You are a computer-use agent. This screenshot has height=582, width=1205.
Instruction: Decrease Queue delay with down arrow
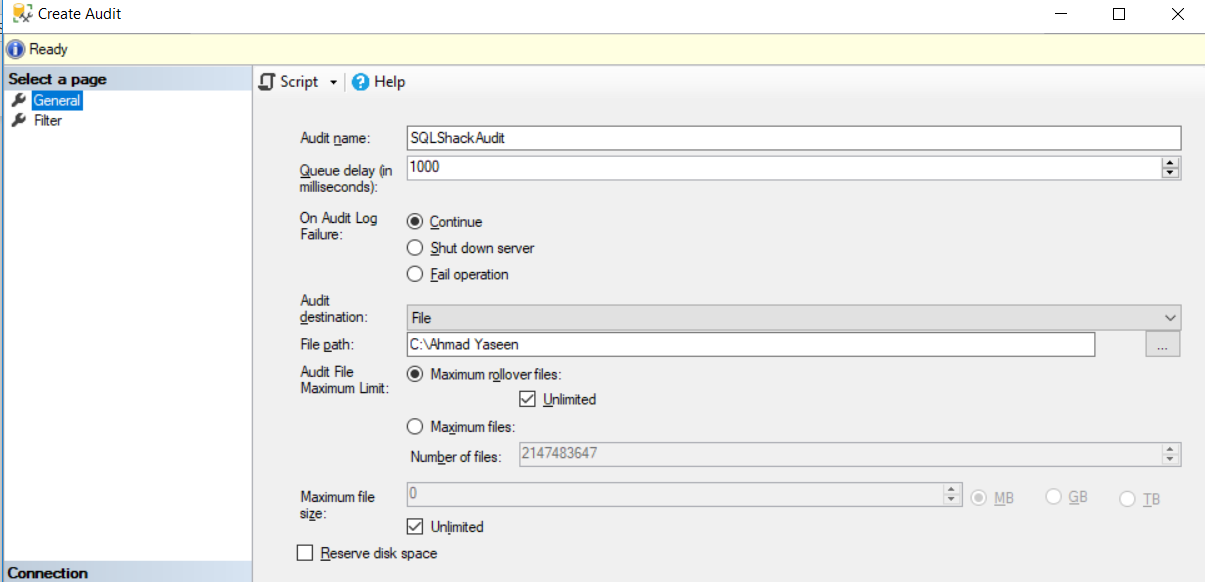click(x=1170, y=173)
